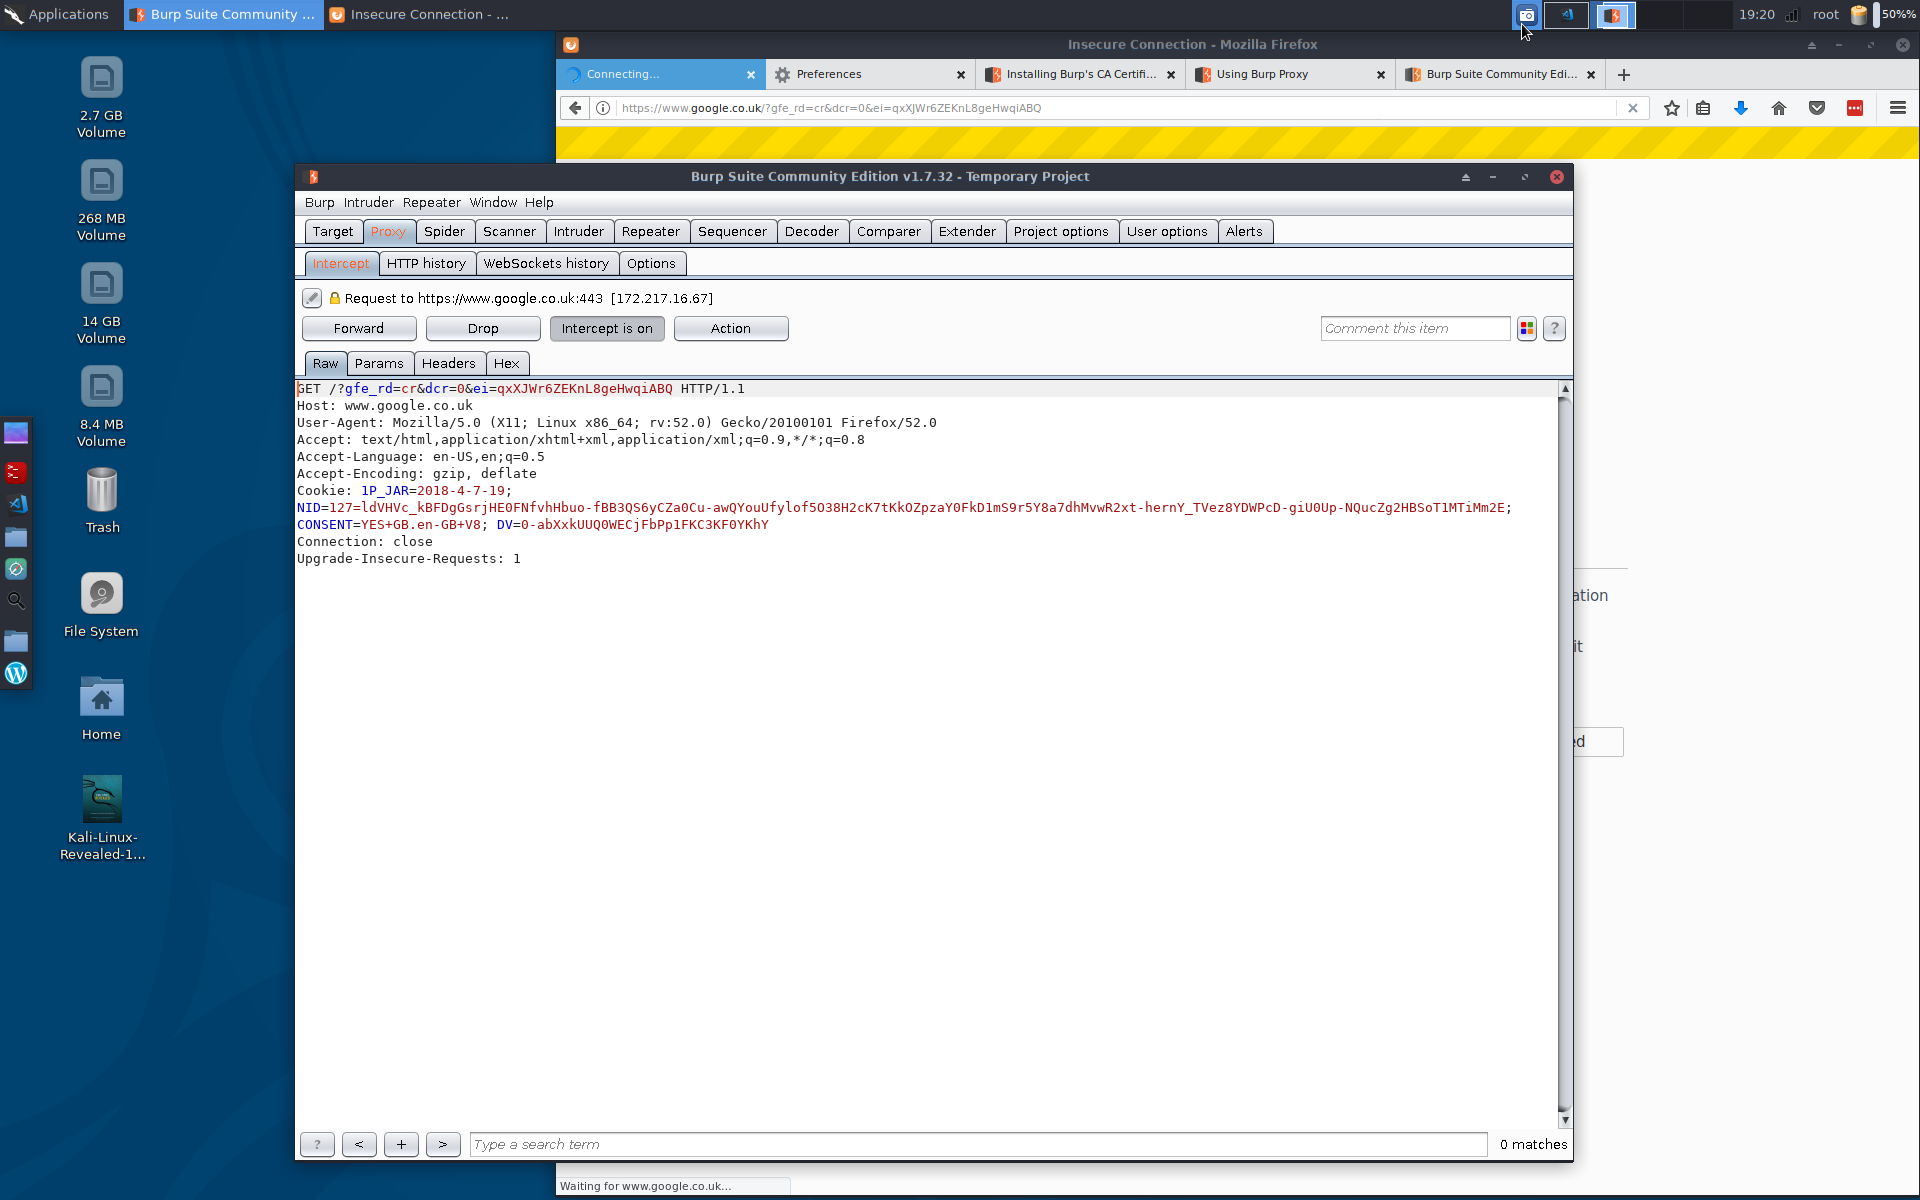Bookmark the page with the star
This screenshot has height=1200, width=1920.
(x=1671, y=108)
